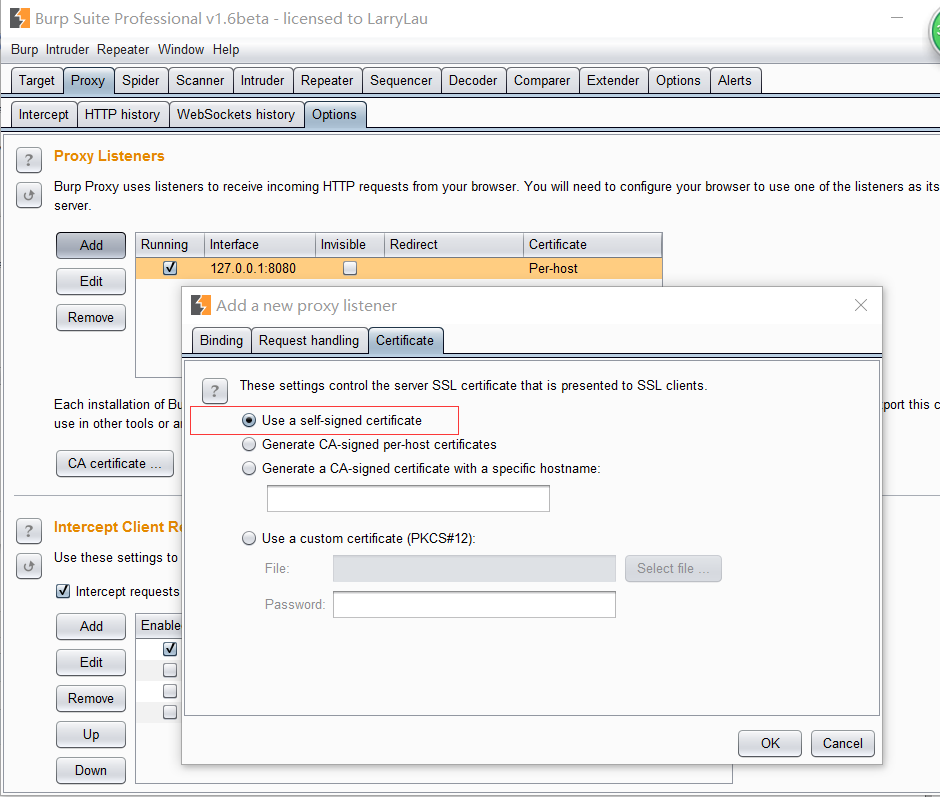Click Remove button for intercept rules
The image size is (940, 797).
click(91, 698)
